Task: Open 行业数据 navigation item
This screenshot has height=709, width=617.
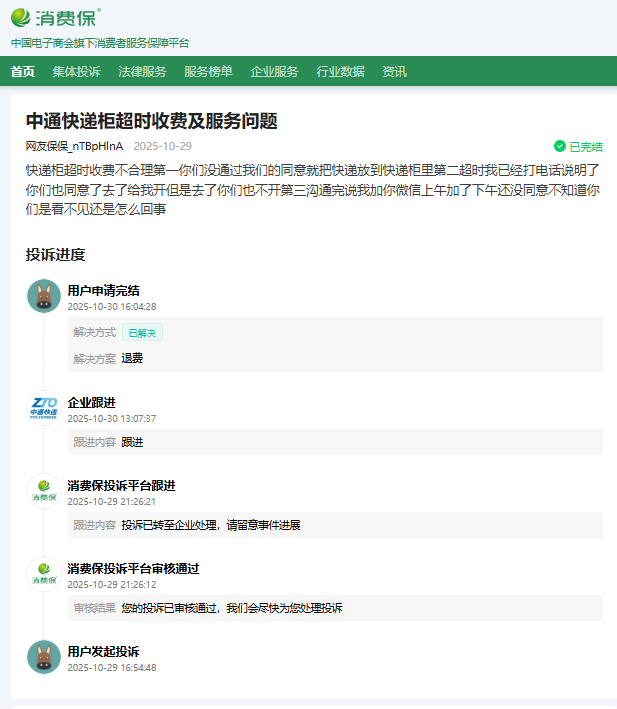Action: (340, 71)
